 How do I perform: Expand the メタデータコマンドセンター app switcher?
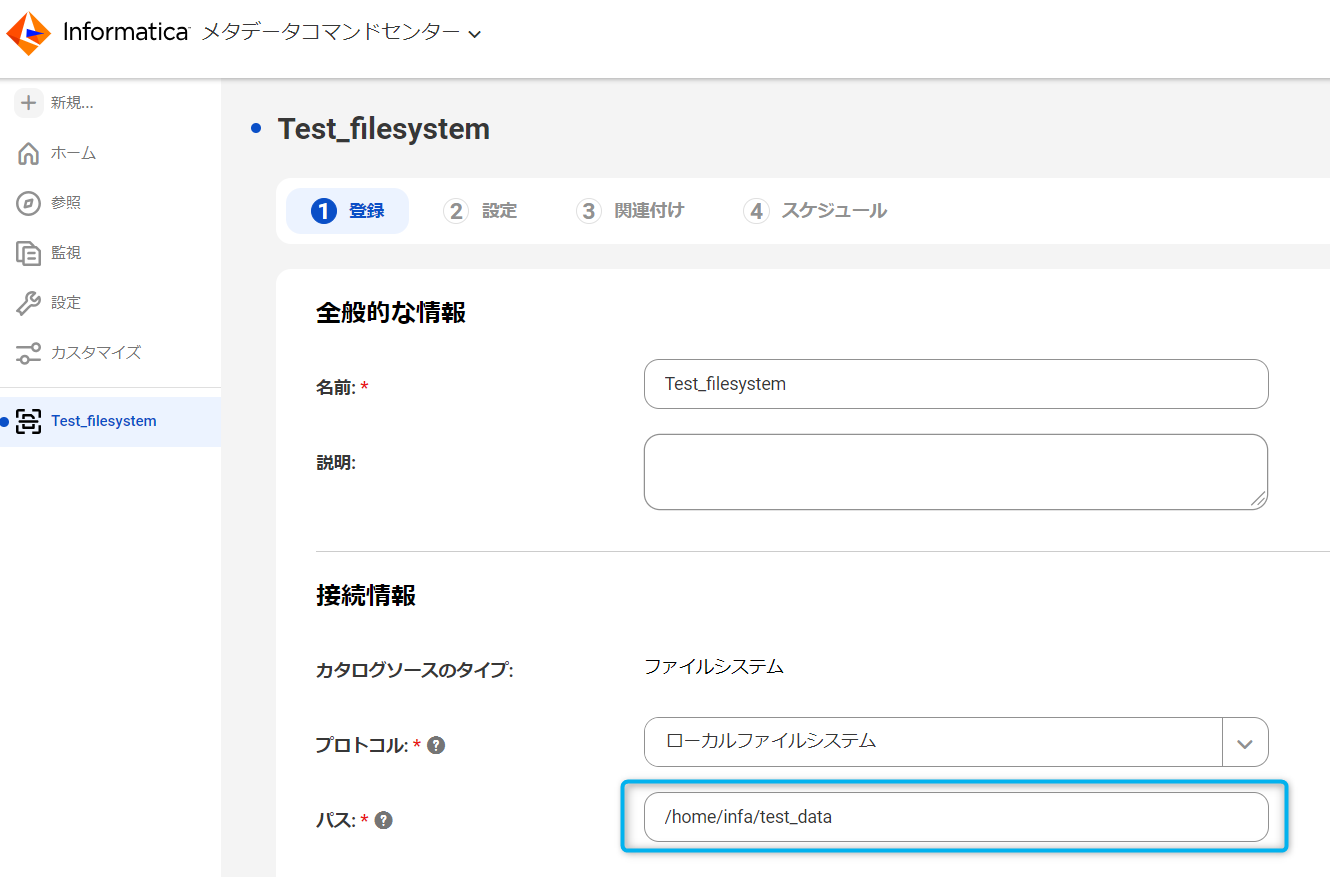tap(475, 34)
